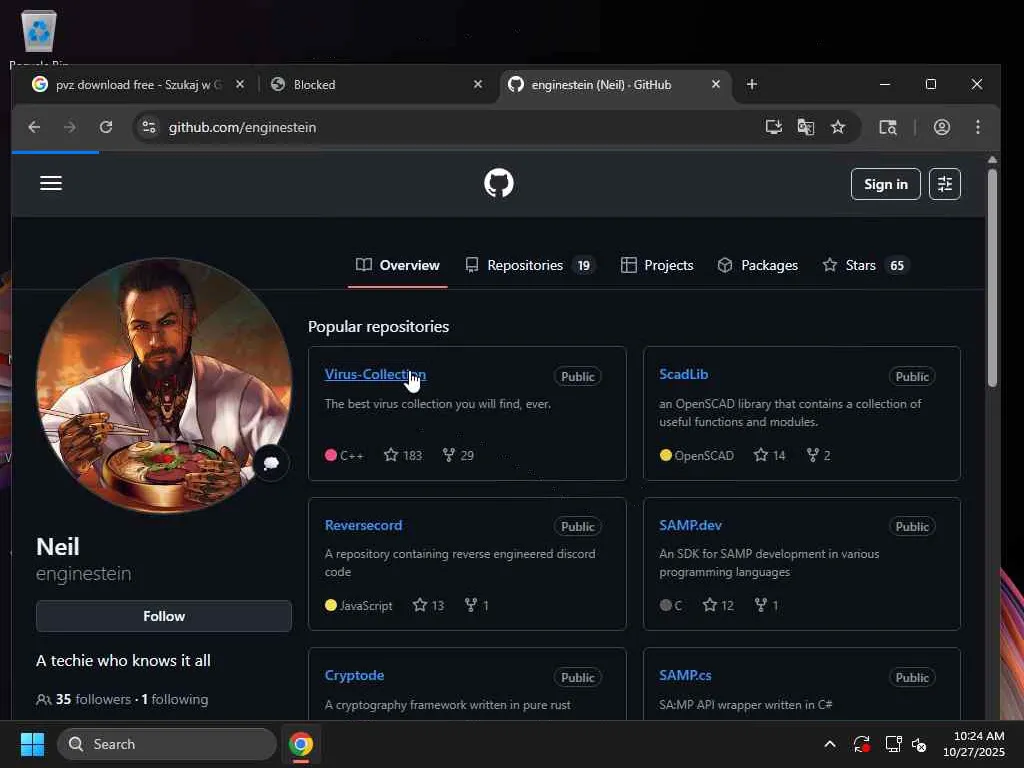The height and width of the screenshot is (768, 1024).
Task: Open a new tab with plus button
Action: pyautogui.click(x=752, y=84)
